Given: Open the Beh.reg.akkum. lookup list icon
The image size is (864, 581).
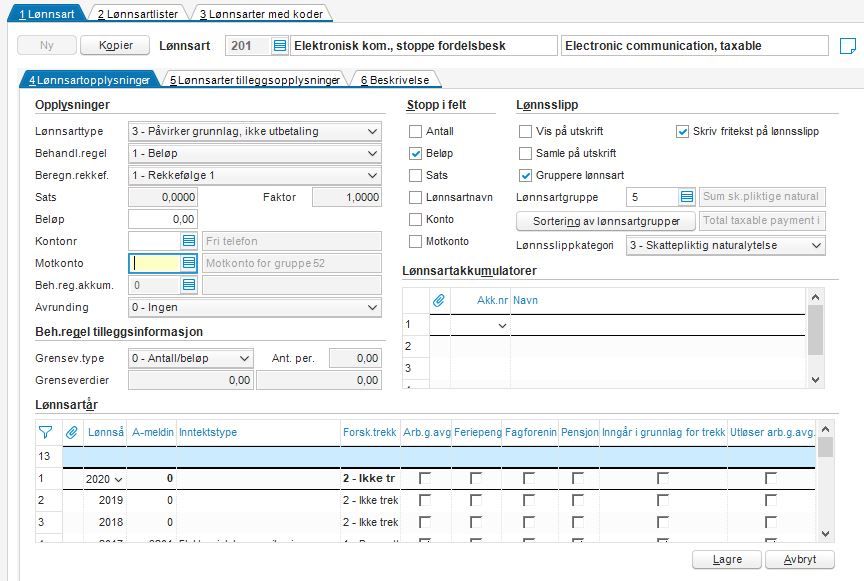Looking at the screenshot, I should pyautogui.click(x=188, y=285).
